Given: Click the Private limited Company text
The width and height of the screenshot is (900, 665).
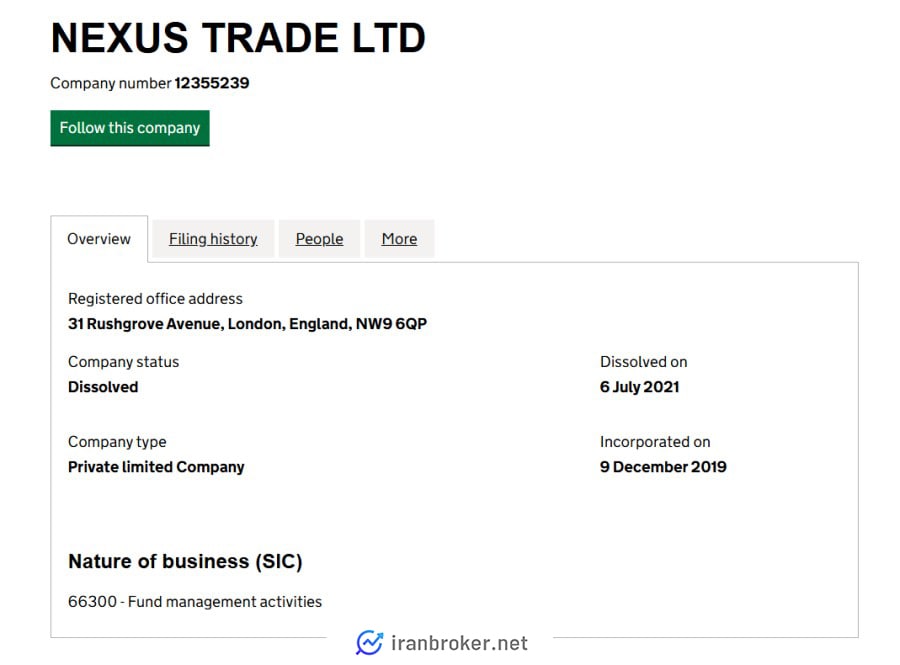Looking at the screenshot, I should tap(156, 467).
